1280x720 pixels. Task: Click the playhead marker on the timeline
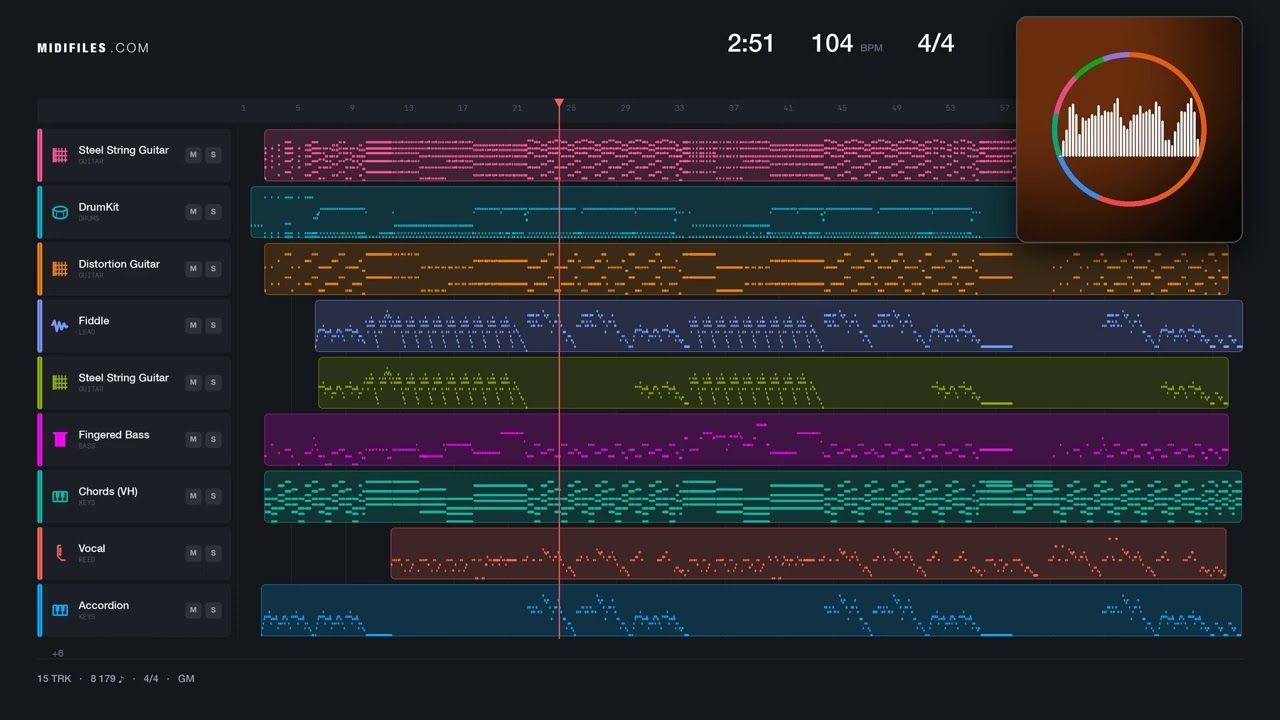coord(559,103)
